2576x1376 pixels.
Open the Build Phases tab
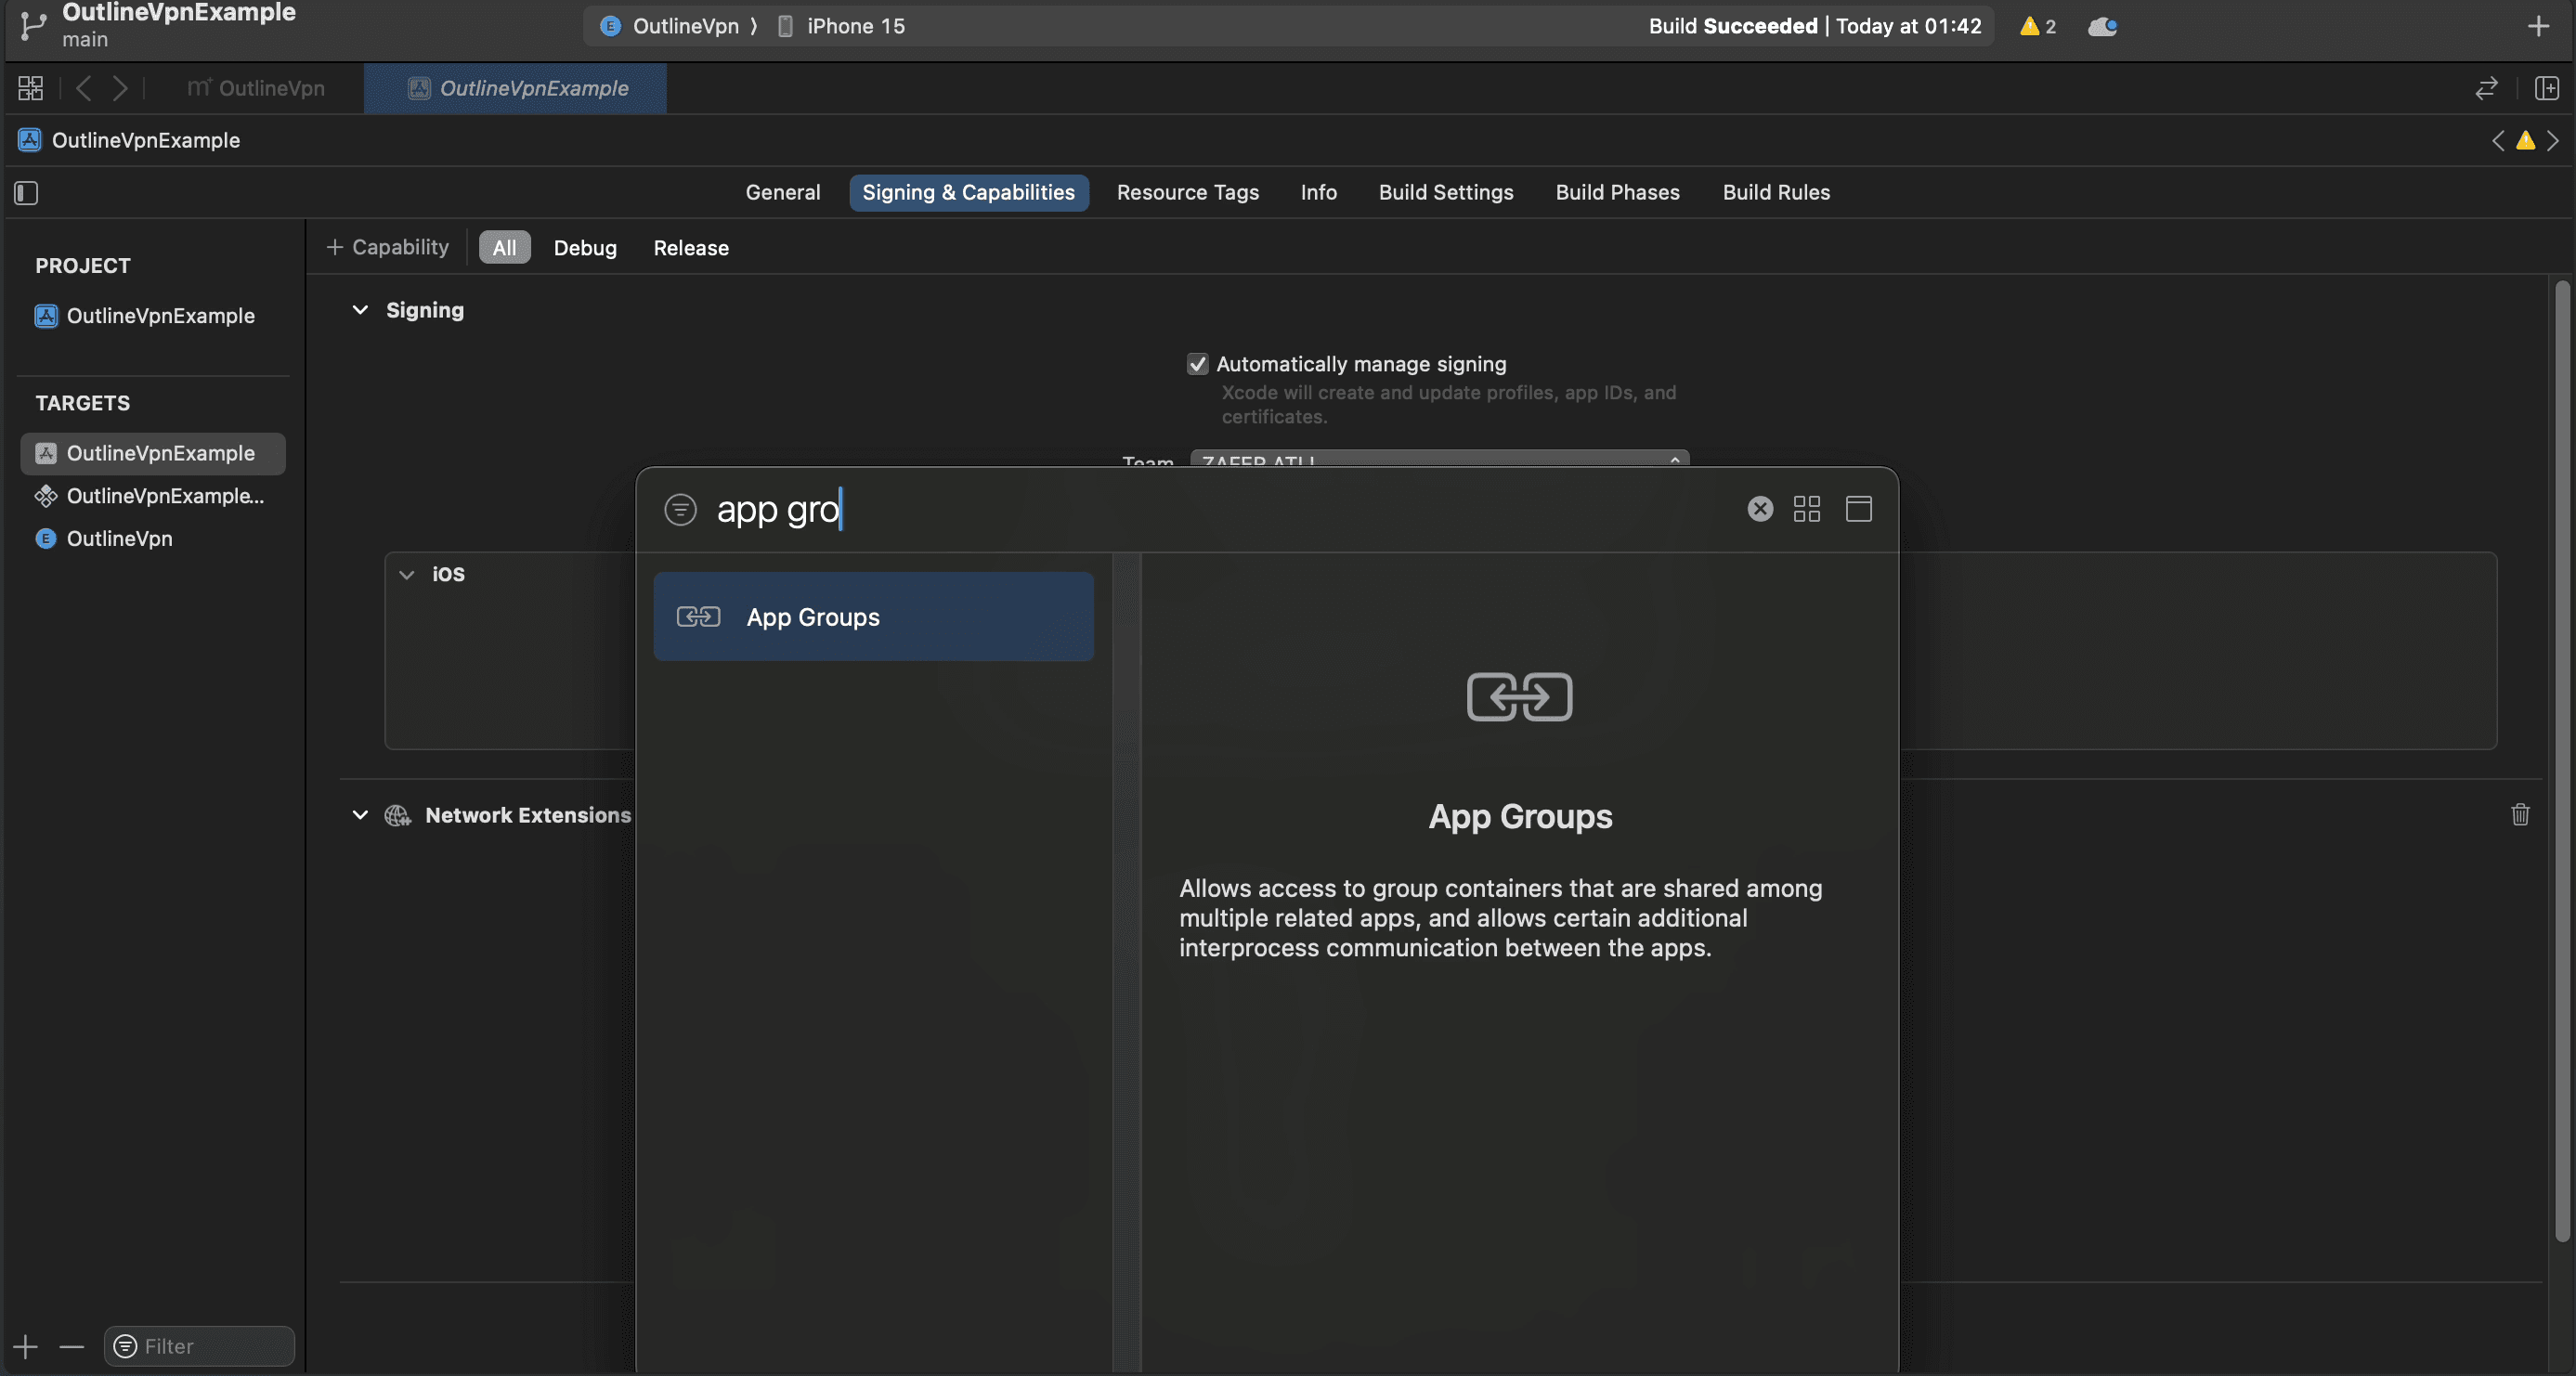coord(1617,192)
